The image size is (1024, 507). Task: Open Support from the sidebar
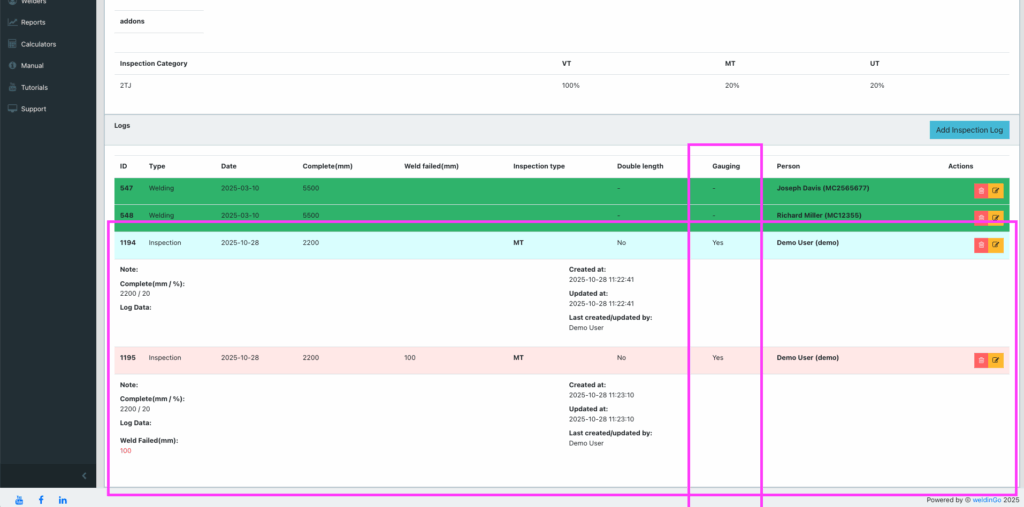(33, 109)
